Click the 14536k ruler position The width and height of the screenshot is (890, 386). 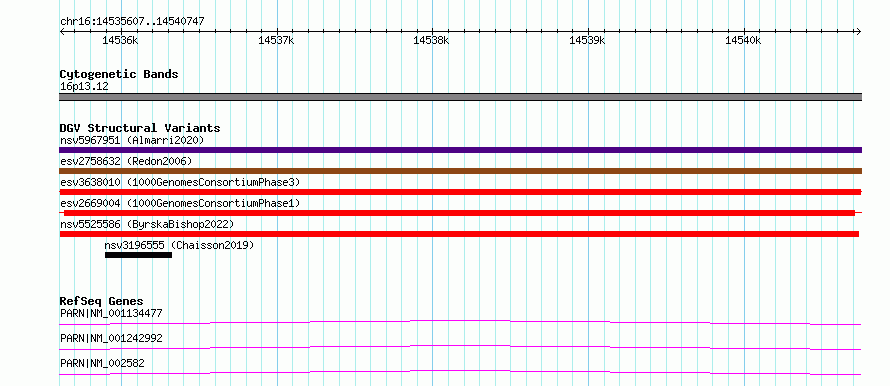(120, 40)
